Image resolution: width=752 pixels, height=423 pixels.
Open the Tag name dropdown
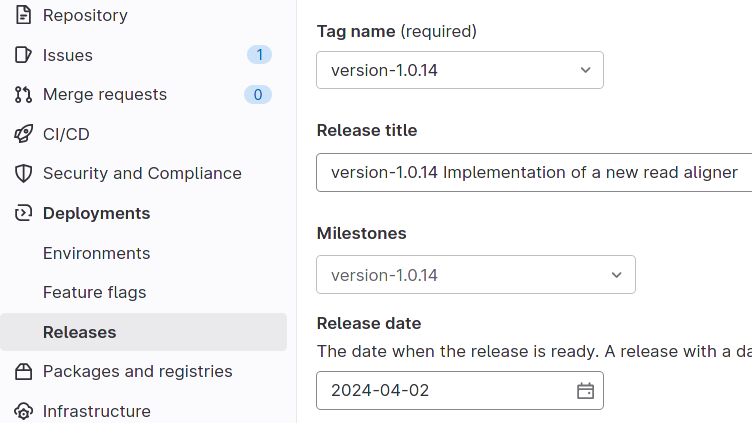(460, 70)
